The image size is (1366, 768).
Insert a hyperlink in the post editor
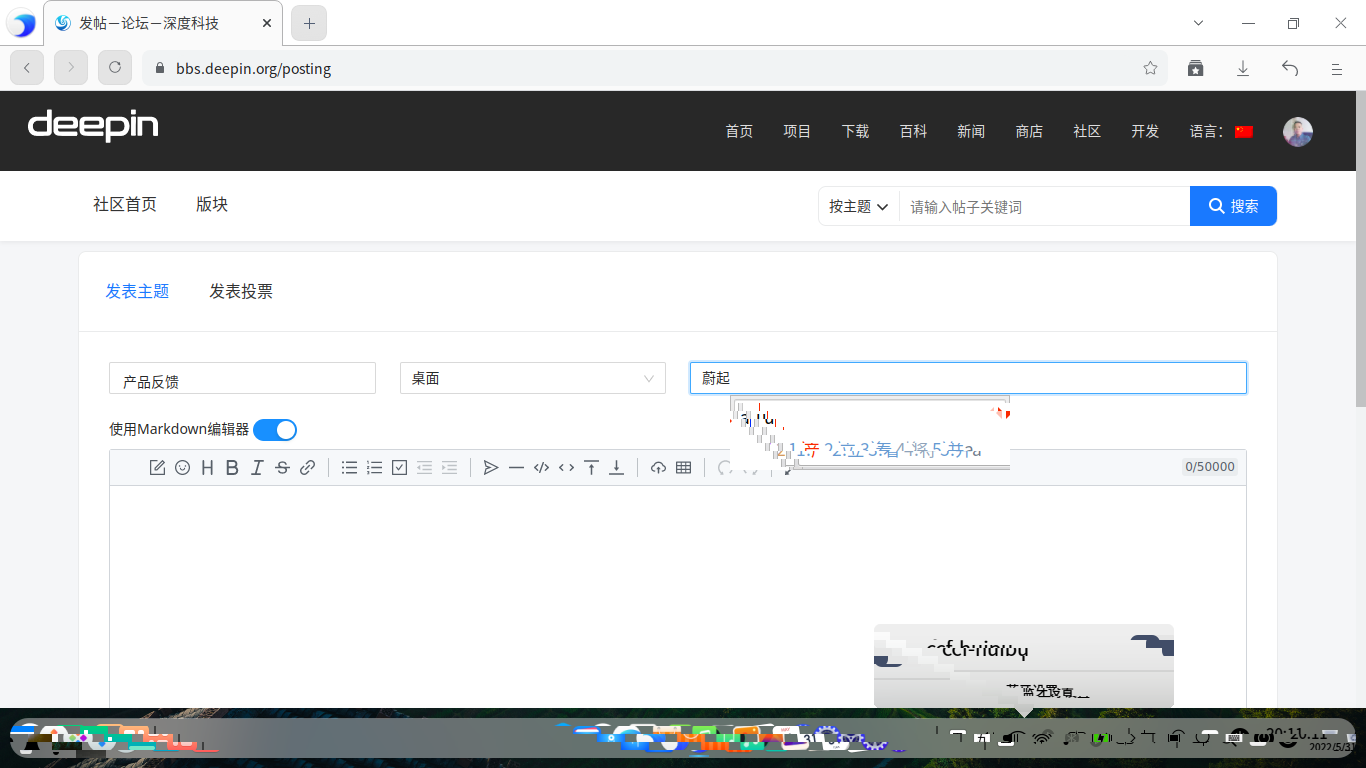pos(307,467)
